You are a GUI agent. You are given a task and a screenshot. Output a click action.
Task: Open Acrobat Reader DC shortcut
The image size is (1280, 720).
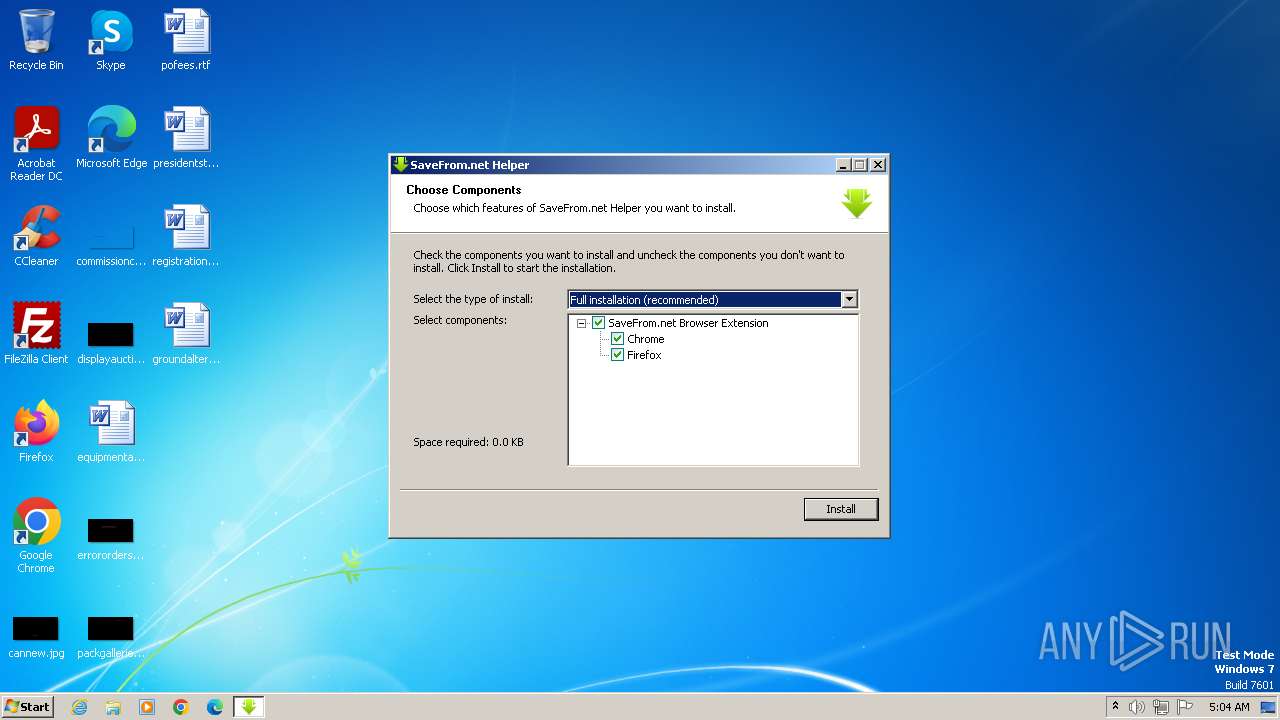[x=36, y=143]
